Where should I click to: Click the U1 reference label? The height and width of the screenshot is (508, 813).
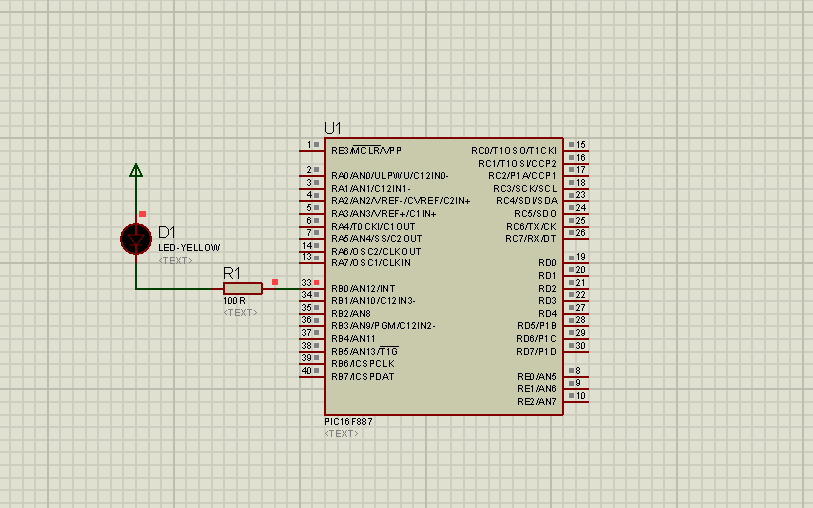(x=332, y=128)
